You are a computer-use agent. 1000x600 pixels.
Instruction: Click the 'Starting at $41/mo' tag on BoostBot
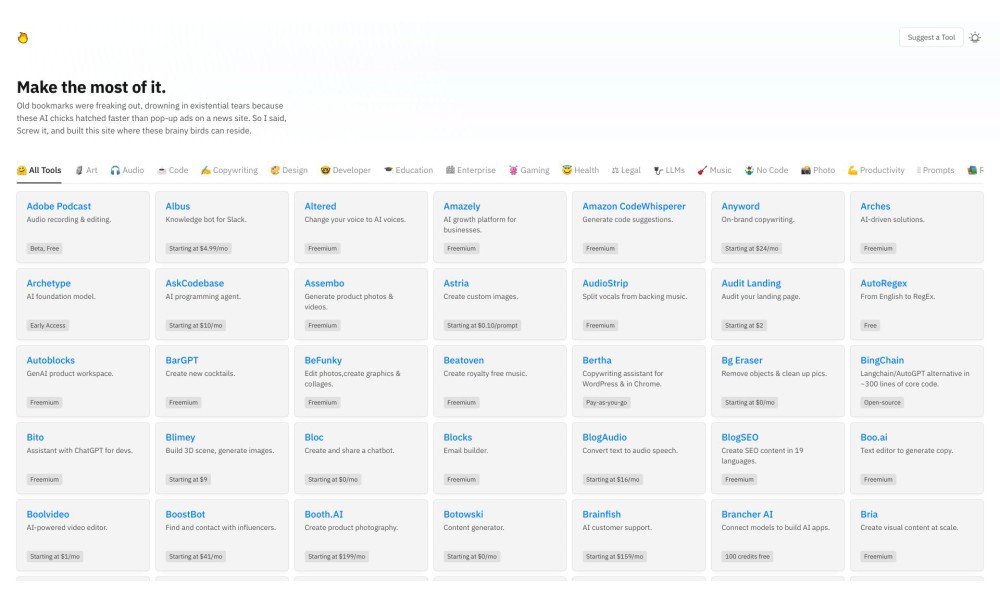pyautogui.click(x=196, y=557)
